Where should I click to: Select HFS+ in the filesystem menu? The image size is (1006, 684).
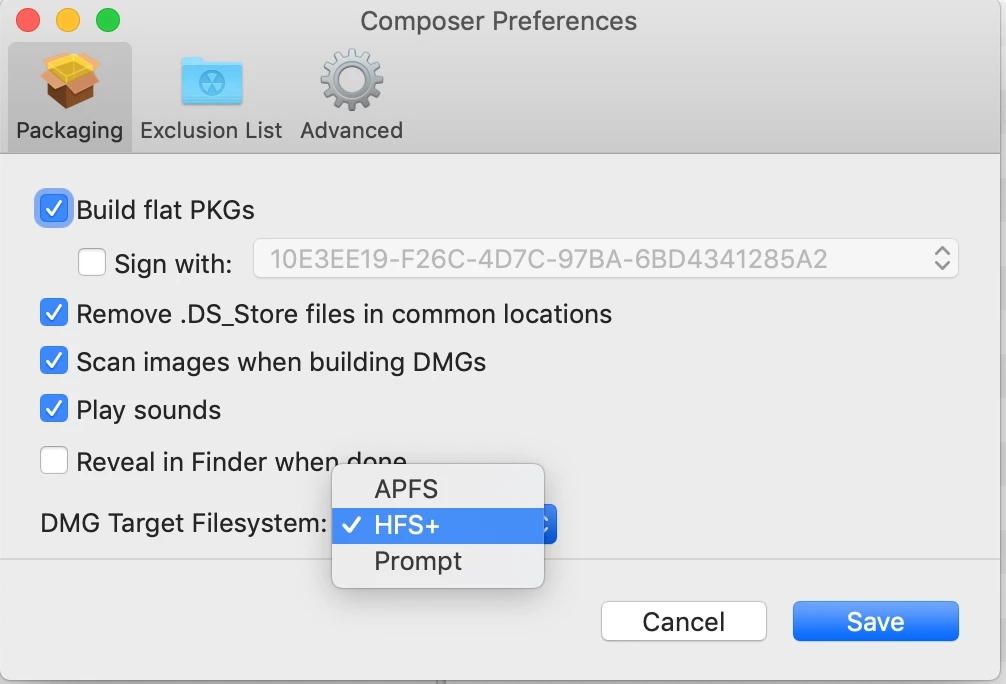pos(438,526)
